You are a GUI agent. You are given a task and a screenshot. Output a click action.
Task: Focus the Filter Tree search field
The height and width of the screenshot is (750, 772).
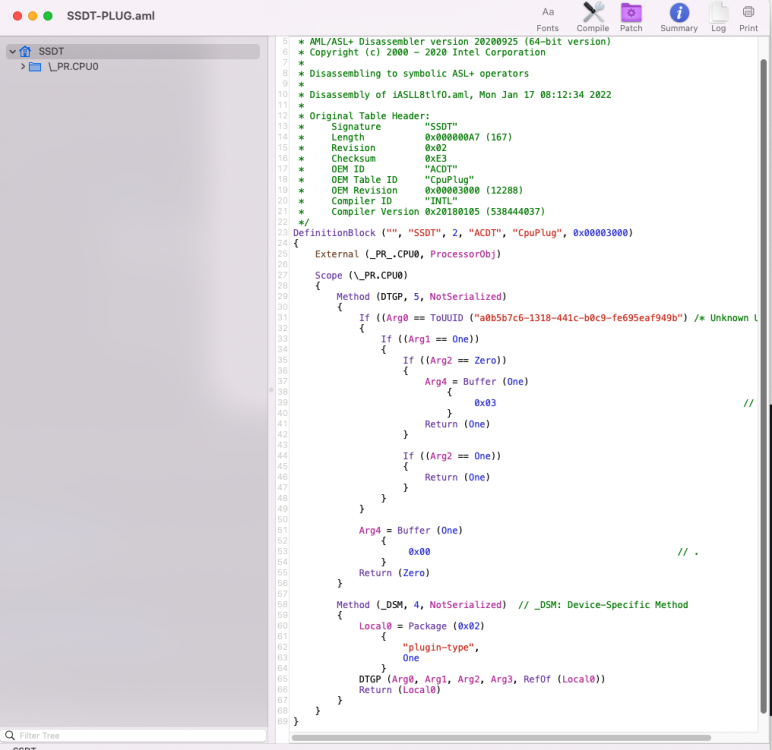pyautogui.click(x=133, y=735)
